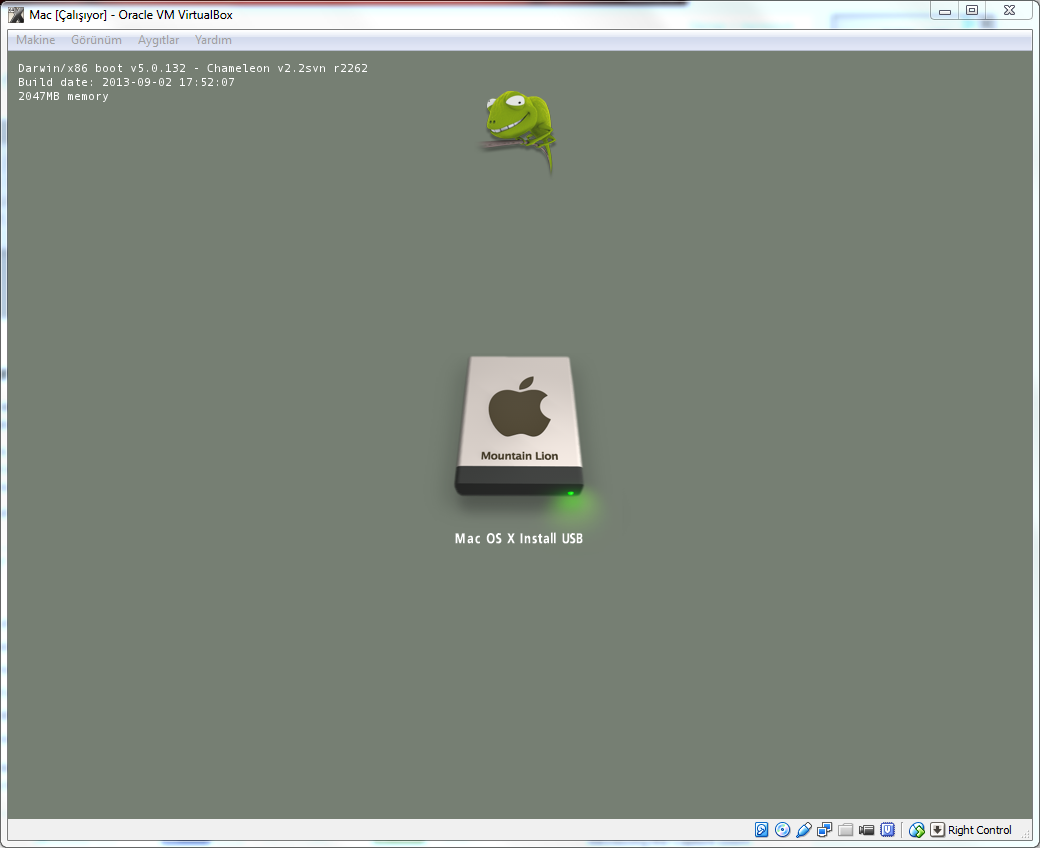Click the Darwin/x86 boot version text
Image resolution: width=1040 pixels, height=848 pixels.
193,68
